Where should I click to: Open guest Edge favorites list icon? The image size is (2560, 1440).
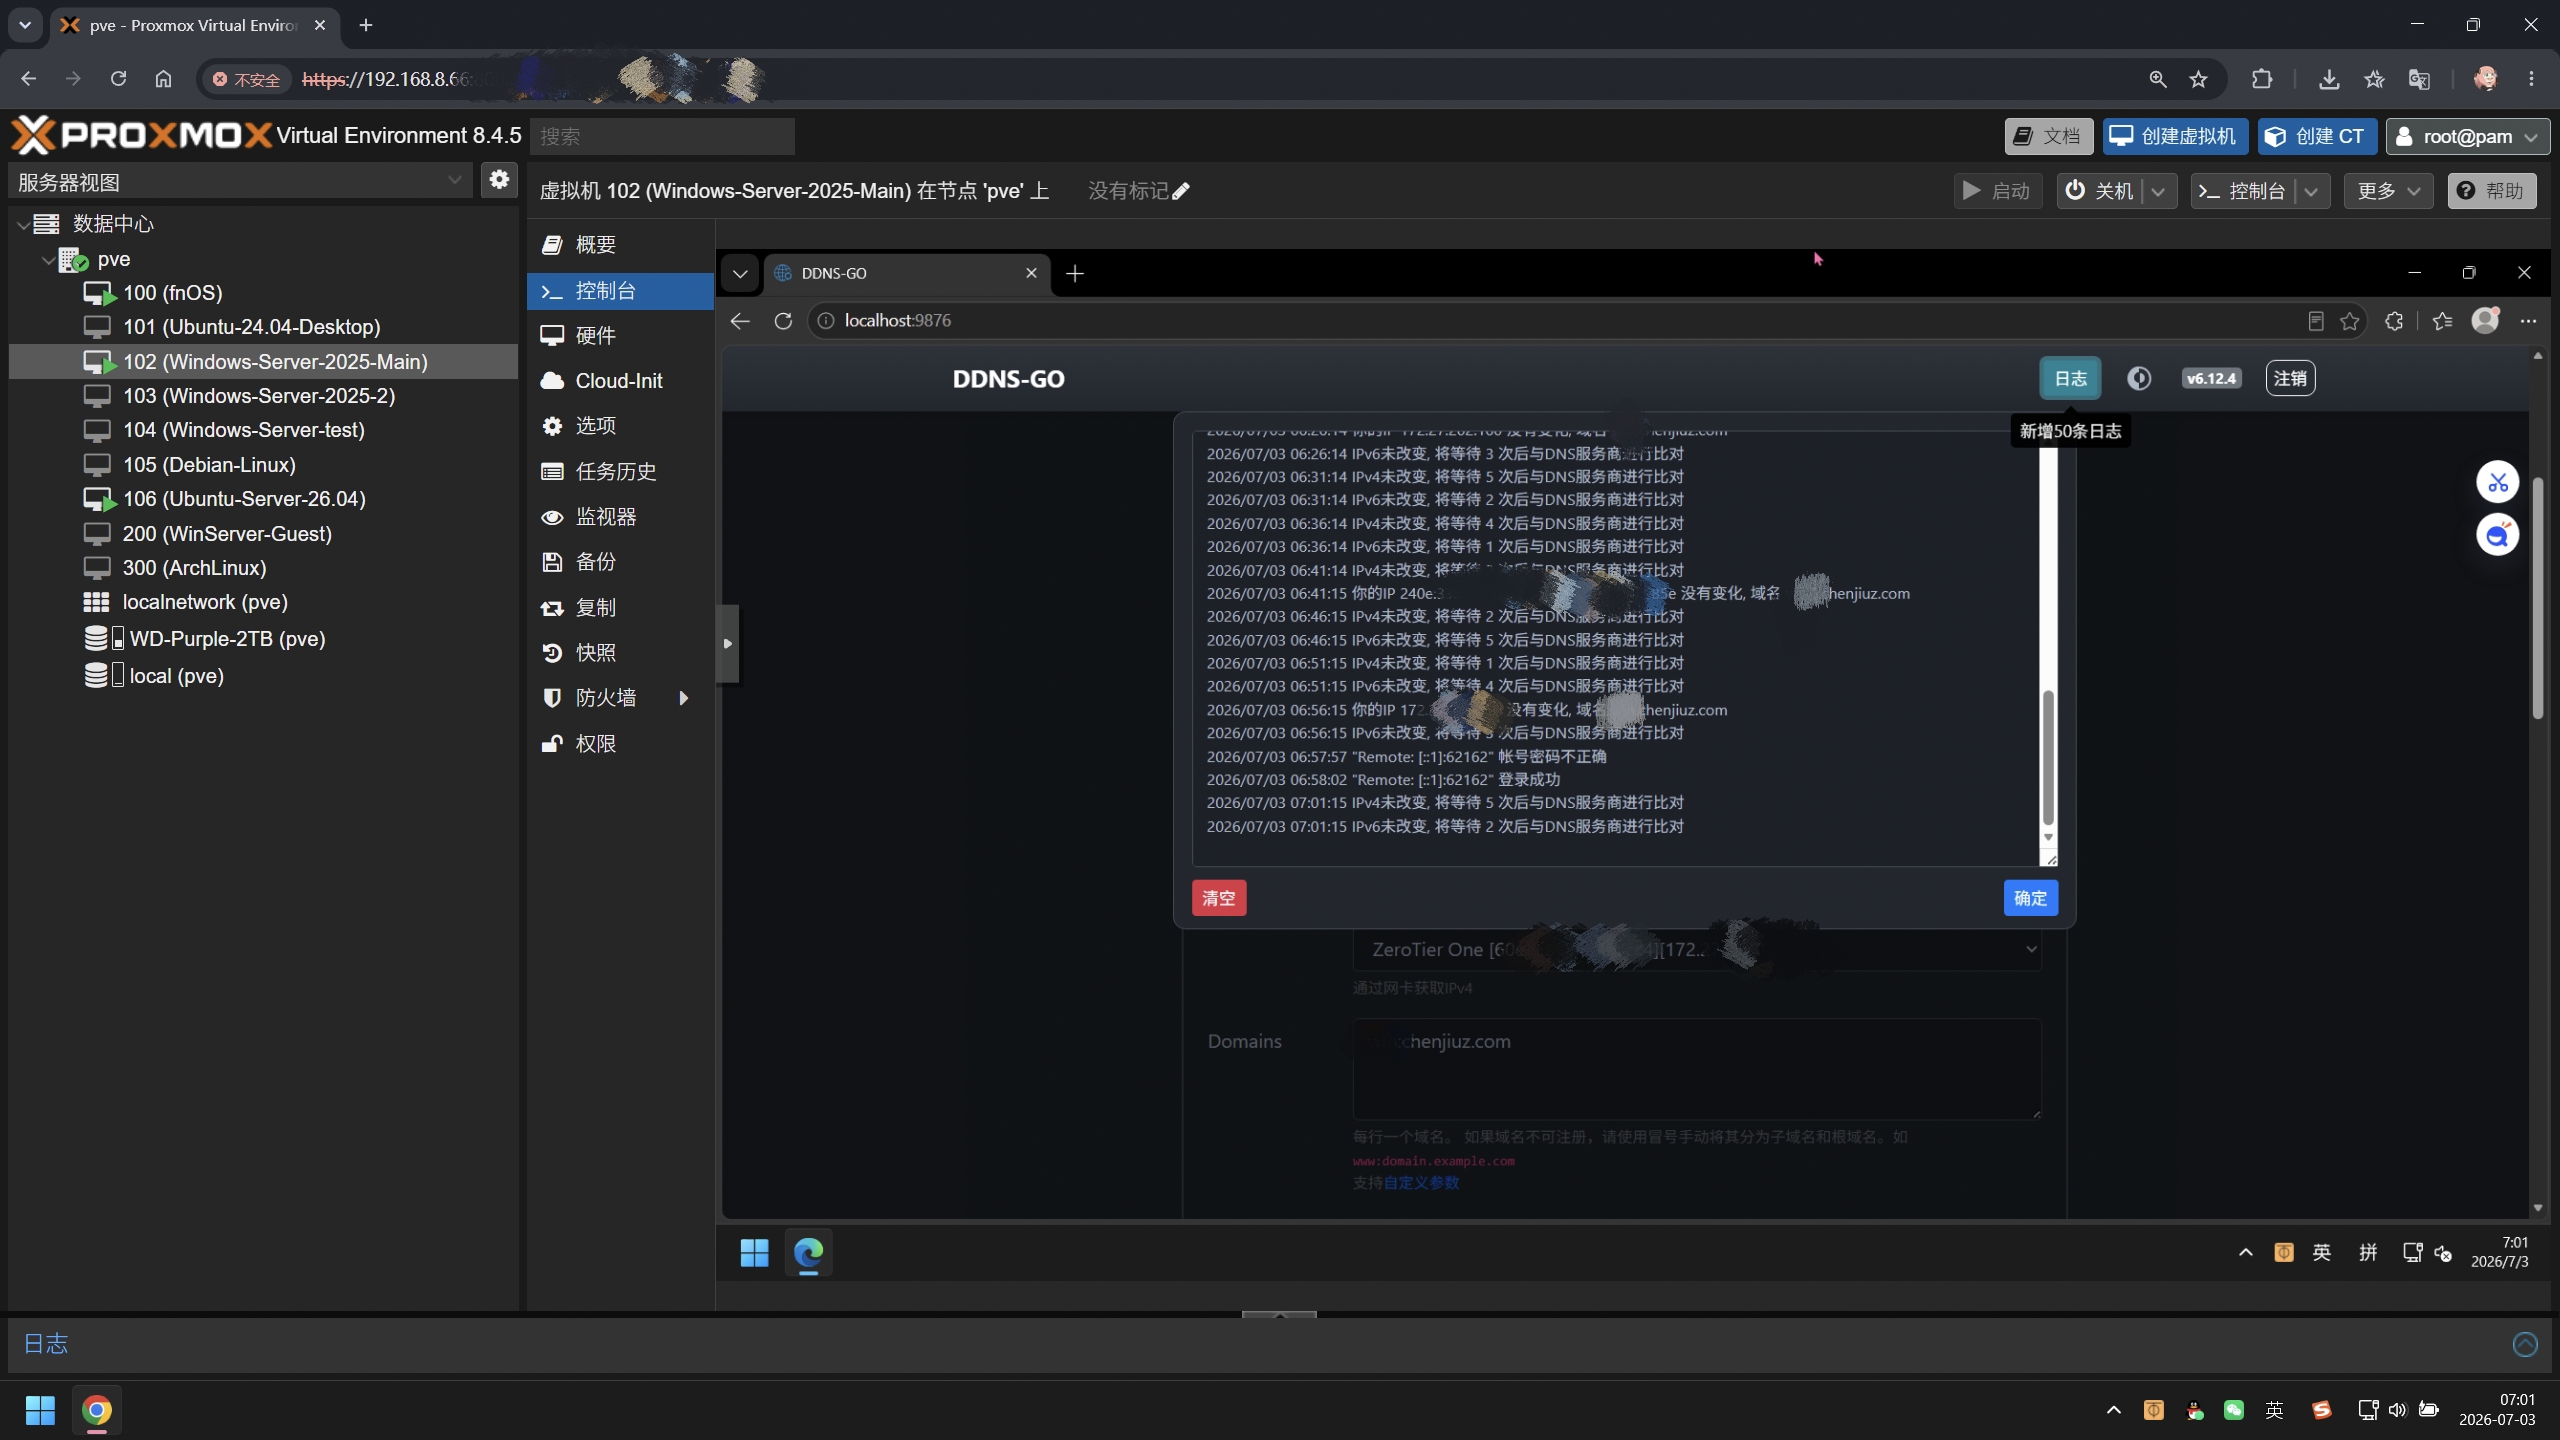(x=2442, y=321)
